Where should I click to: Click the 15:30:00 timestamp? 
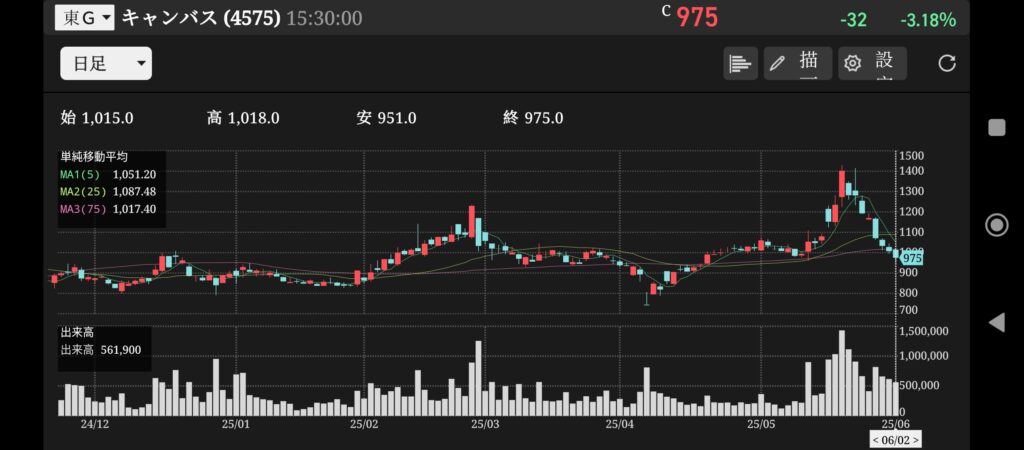click(x=325, y=18)
